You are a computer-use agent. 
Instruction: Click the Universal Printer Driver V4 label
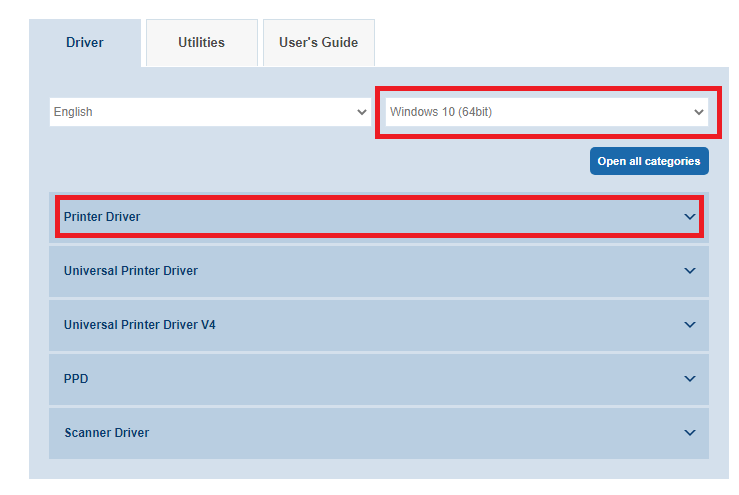pos(140,325)
